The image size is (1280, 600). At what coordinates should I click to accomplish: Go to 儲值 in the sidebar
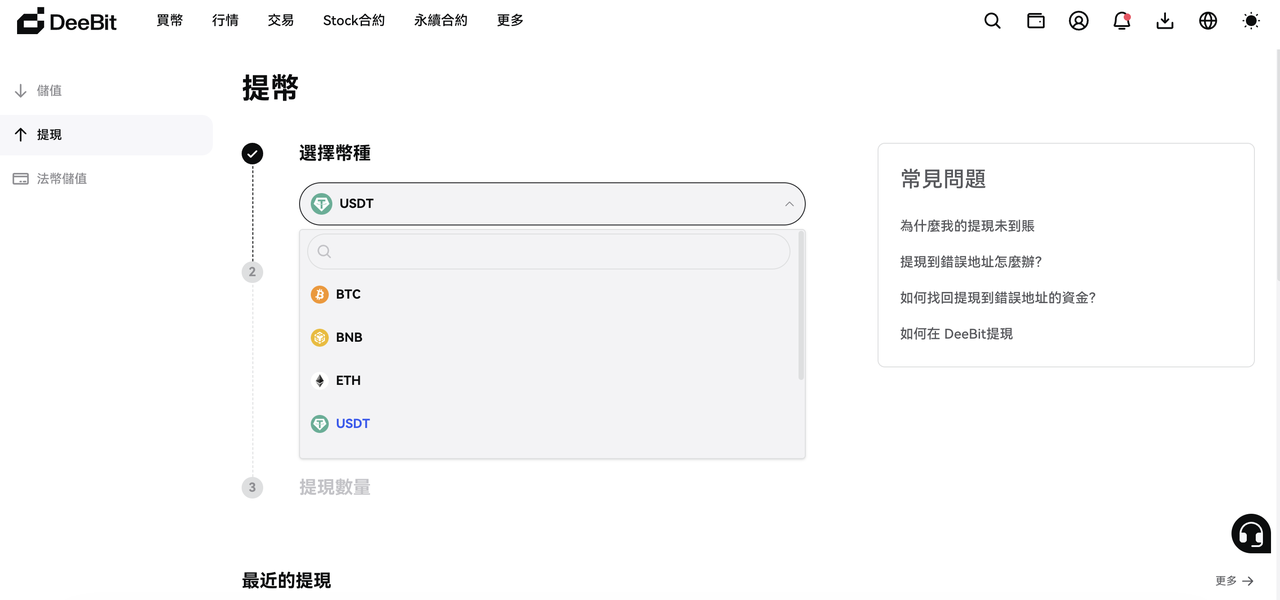[106, 90]
